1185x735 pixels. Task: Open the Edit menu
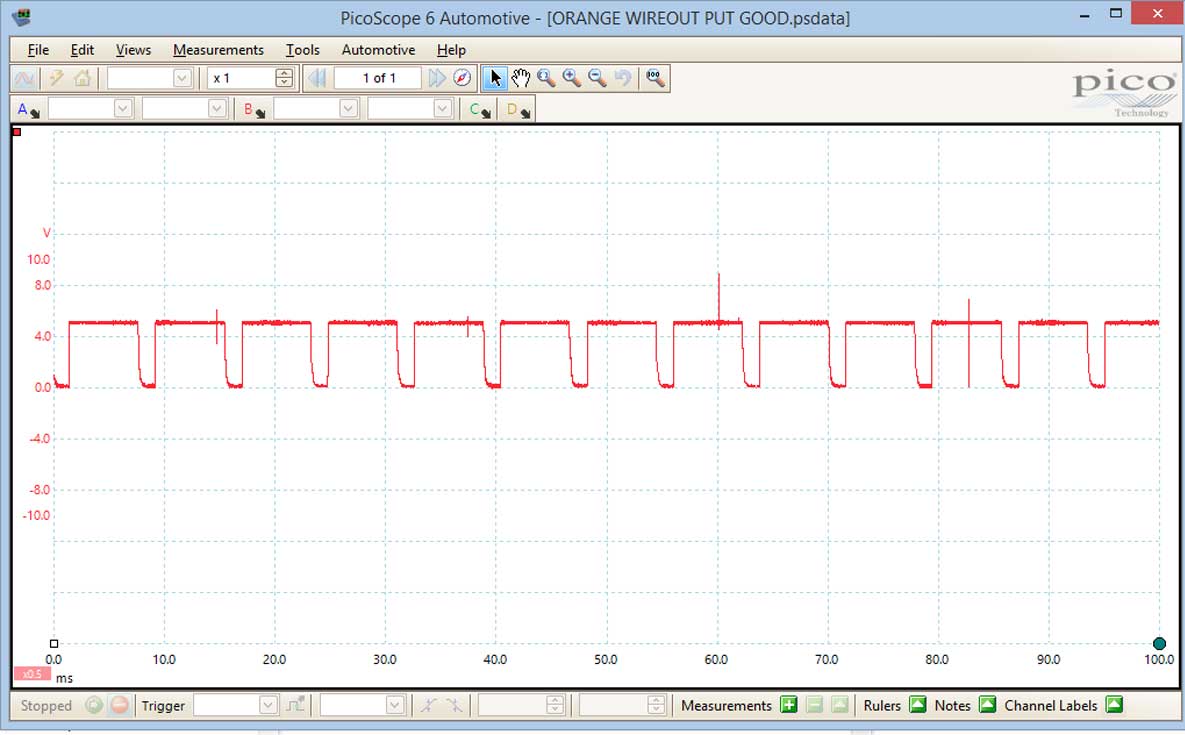[82, 50]
